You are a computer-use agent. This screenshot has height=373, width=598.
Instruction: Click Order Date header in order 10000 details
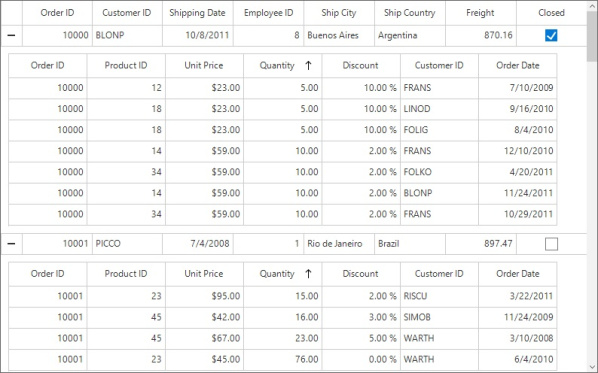(518, 66)
